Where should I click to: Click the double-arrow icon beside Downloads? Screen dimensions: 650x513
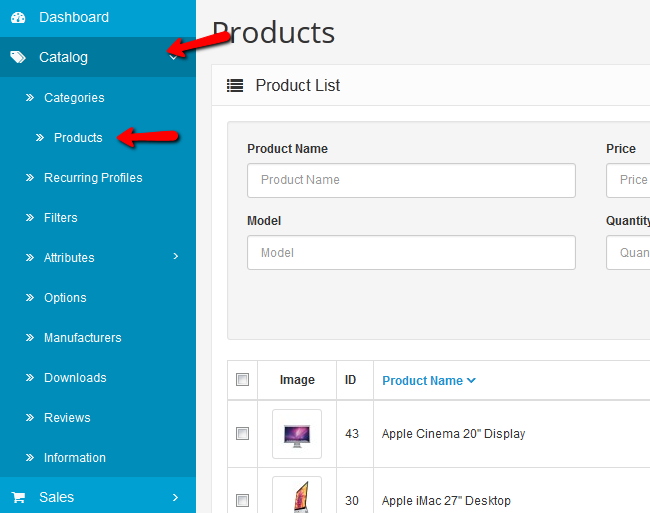click(x=30, y=378)
